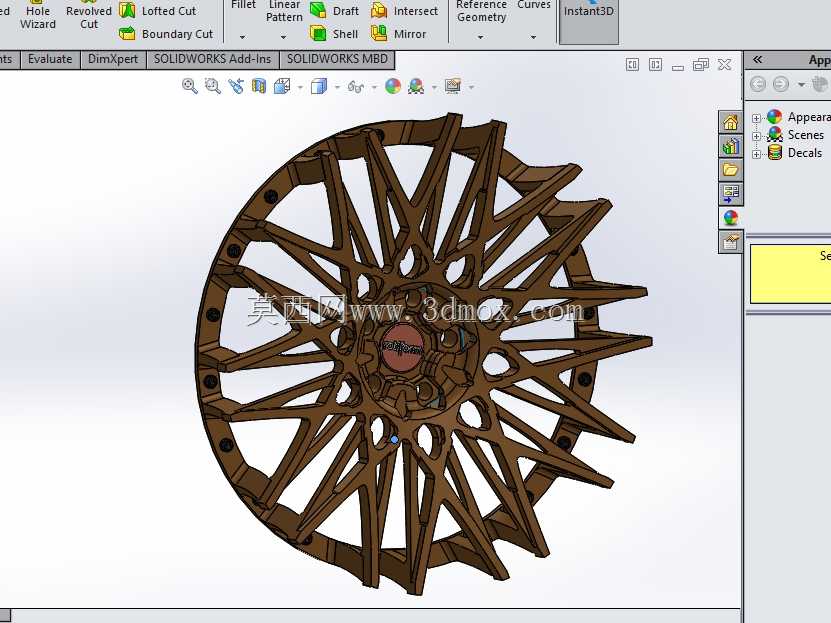
Task: Expand the View Orientation dropdown arrow
Action: (300, 87)
